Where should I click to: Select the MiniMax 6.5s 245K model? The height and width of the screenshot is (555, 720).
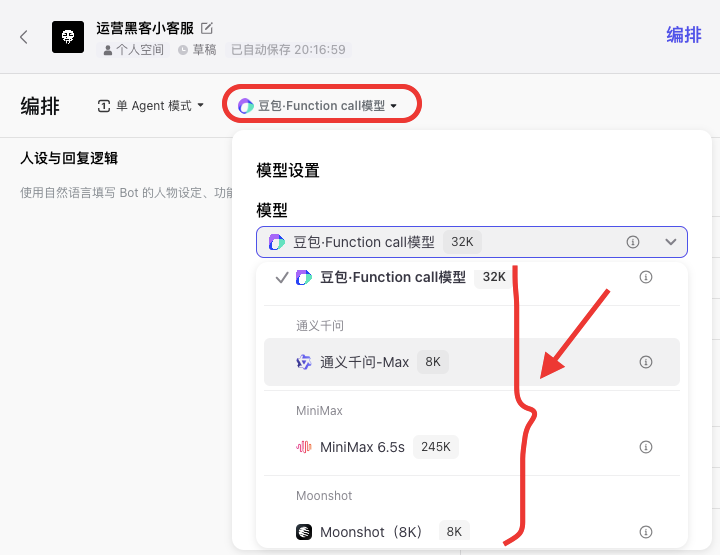coord(472,447)
